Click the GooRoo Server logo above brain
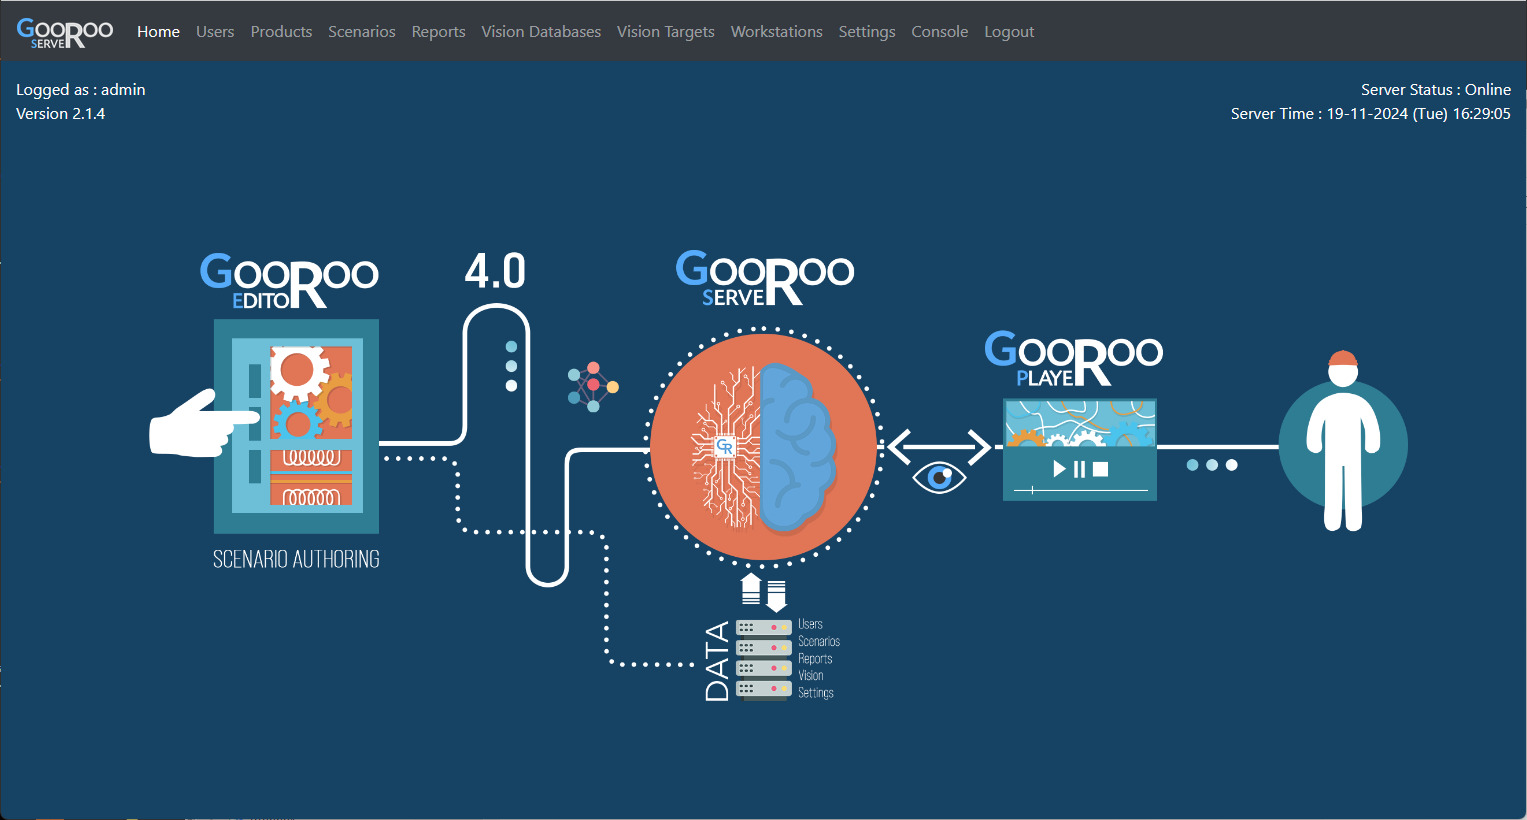 tap(765, 279)
